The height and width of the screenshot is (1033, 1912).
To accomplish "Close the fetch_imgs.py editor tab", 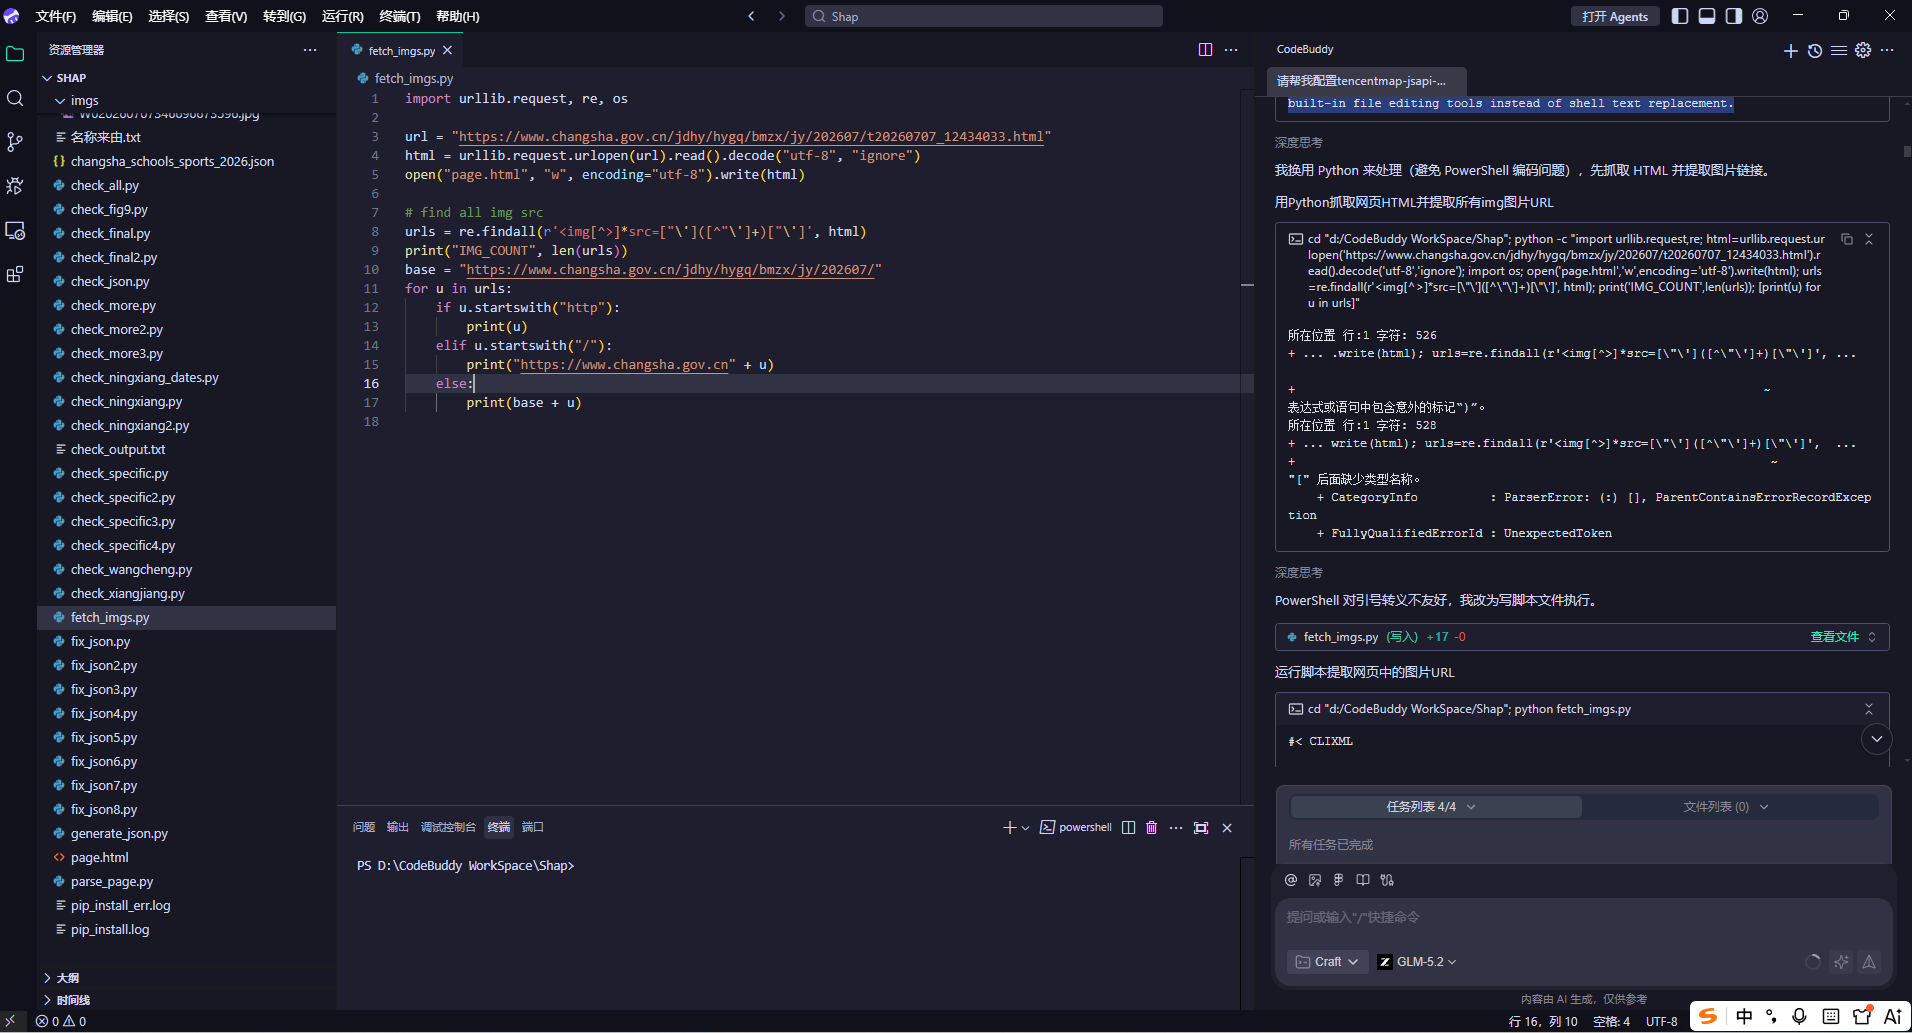I will (x=447, y=50).
